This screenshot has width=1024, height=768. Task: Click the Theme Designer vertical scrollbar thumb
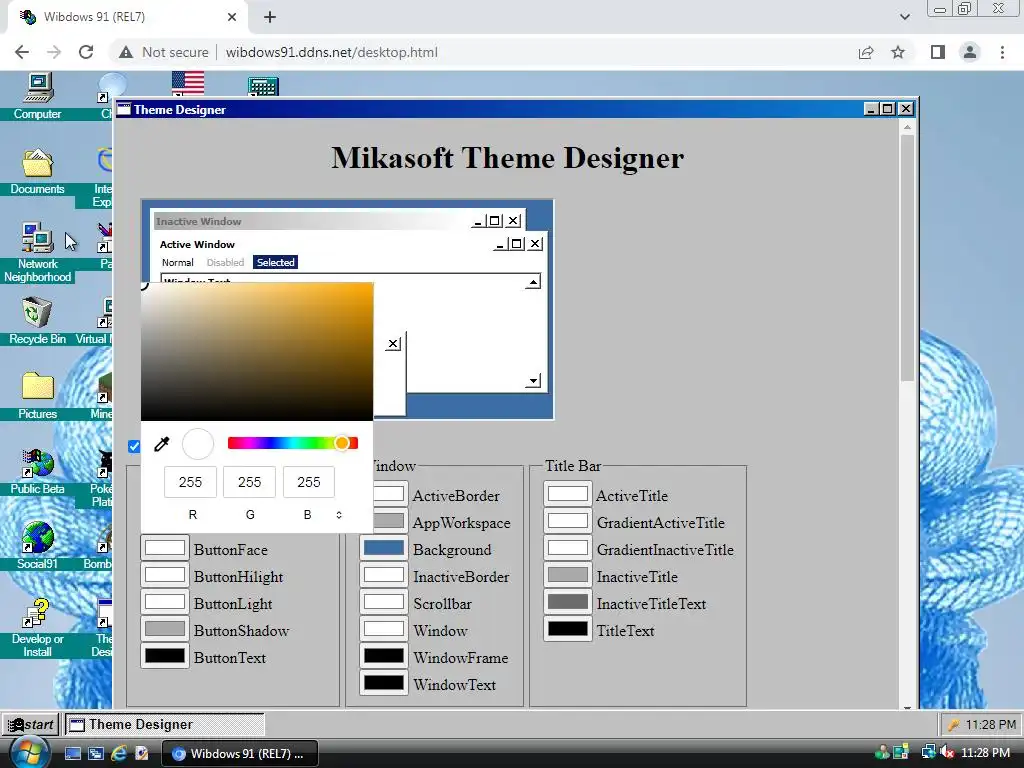(x=906, y=257)
